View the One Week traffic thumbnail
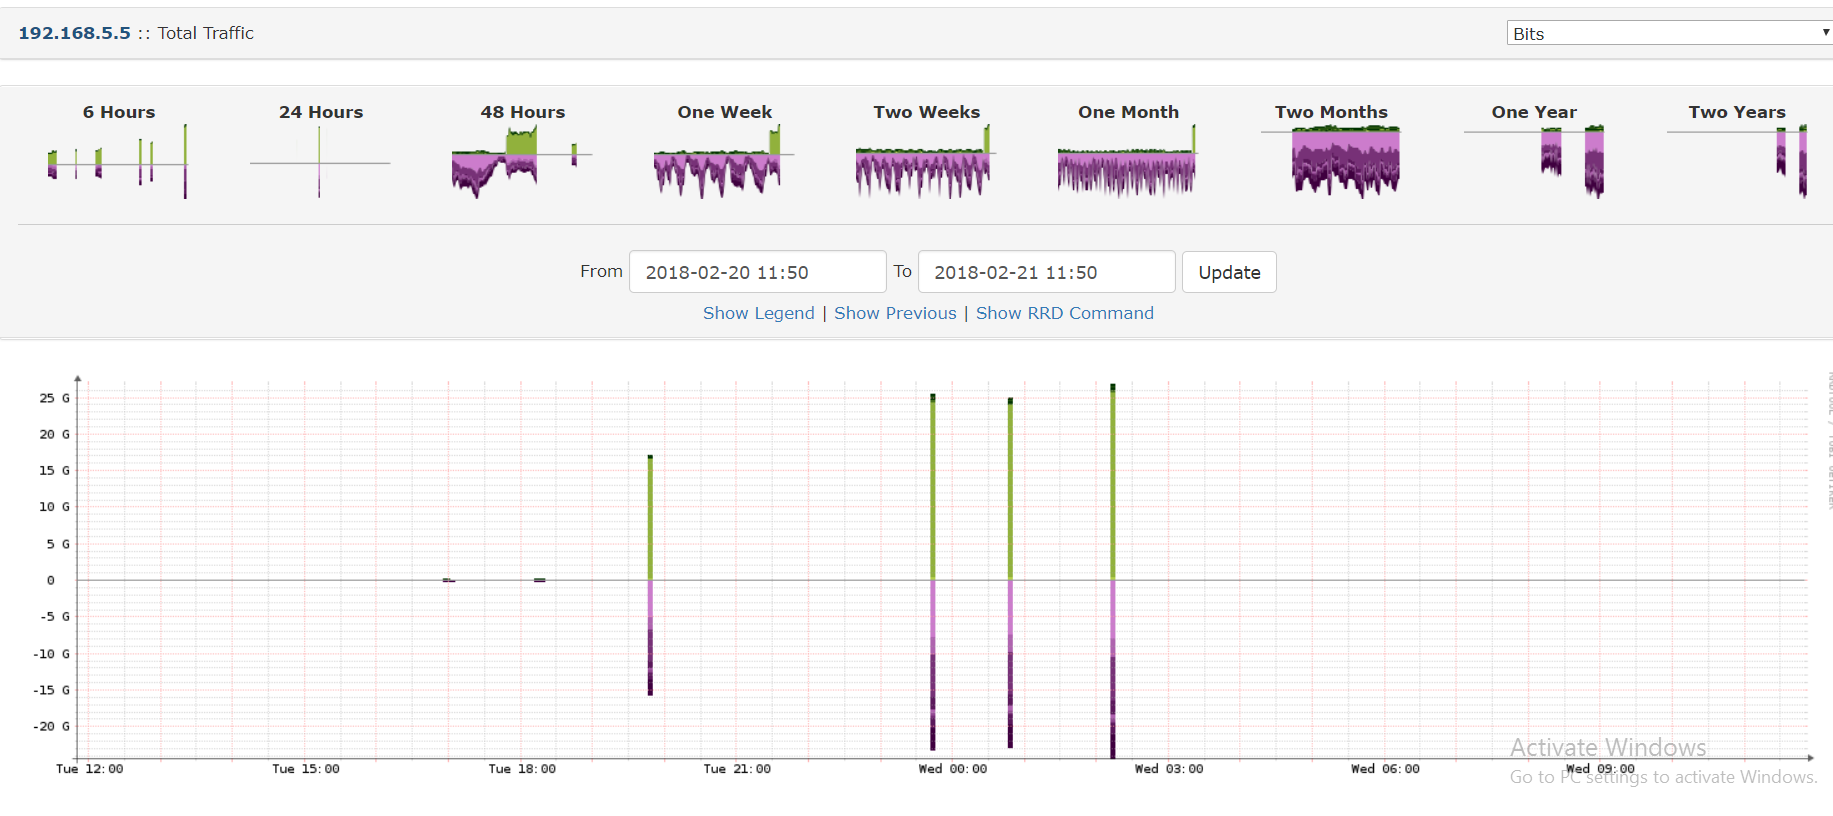This screenshot has width=1833, height=816. coord(724,161)
